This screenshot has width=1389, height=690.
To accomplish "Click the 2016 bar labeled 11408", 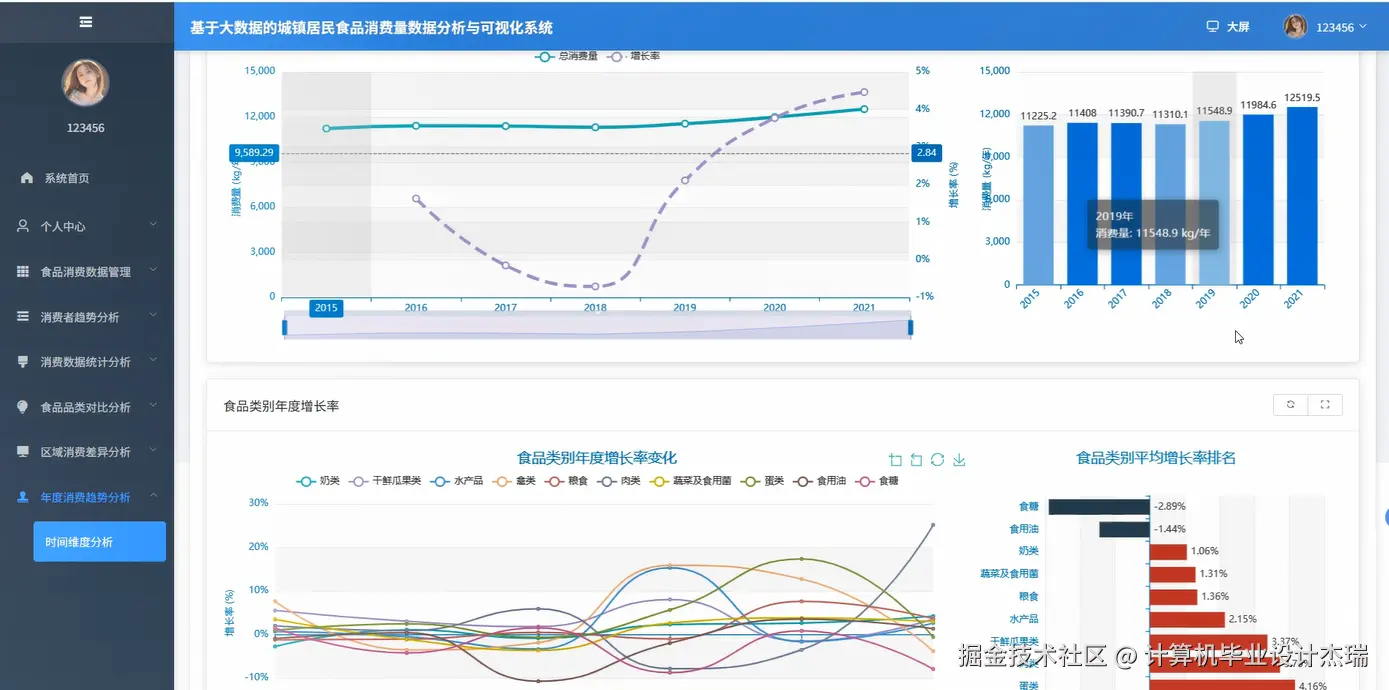I will [x=1083, y=203].
